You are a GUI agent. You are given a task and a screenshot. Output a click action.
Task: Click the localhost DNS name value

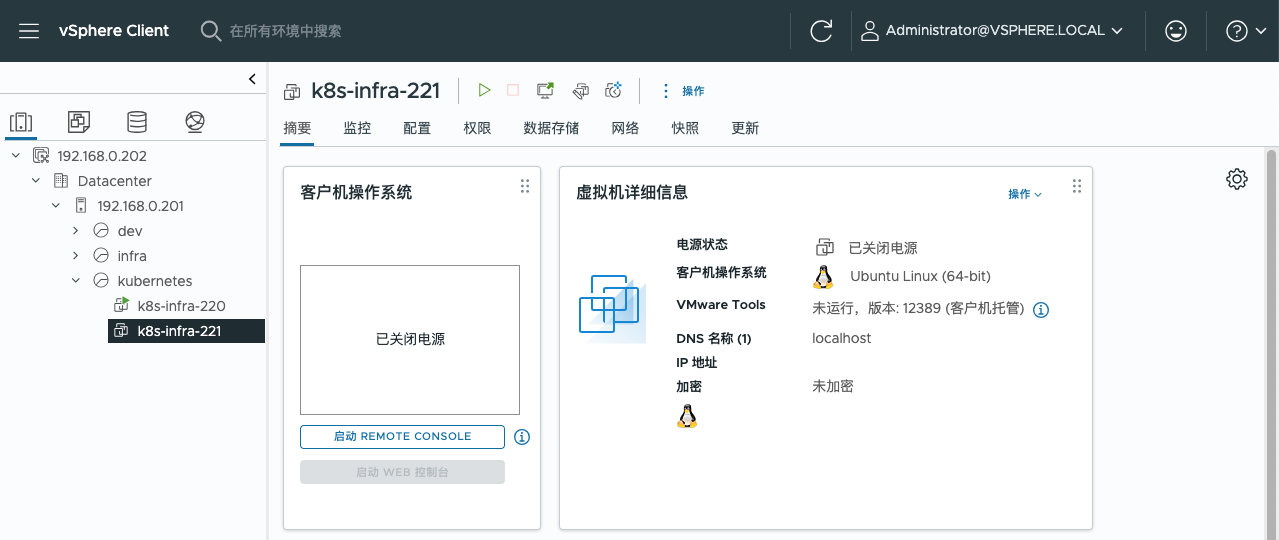(x=841, y=339)
